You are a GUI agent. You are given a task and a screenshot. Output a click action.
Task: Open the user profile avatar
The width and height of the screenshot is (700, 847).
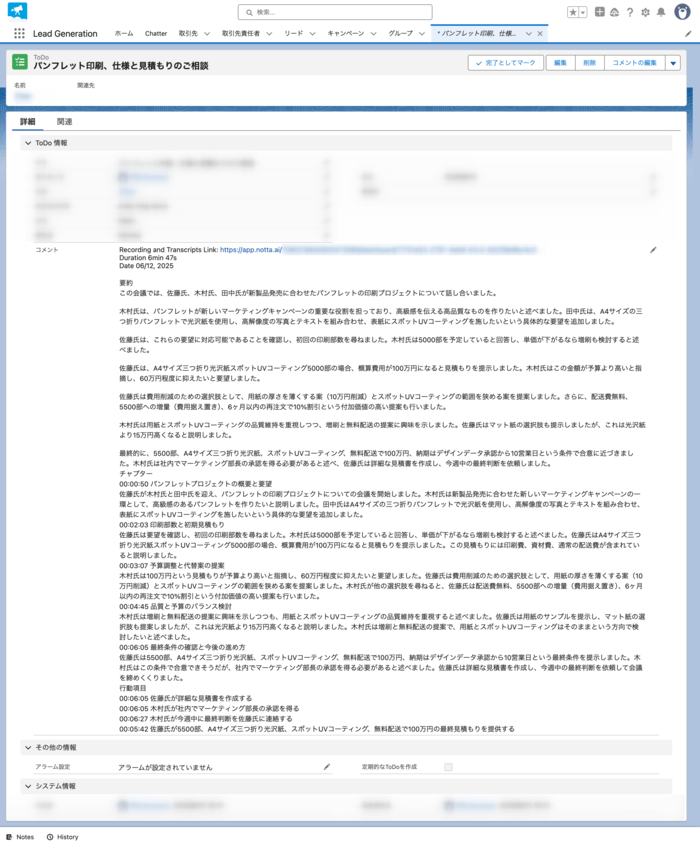pyautogui.click(x=682, y=11)
